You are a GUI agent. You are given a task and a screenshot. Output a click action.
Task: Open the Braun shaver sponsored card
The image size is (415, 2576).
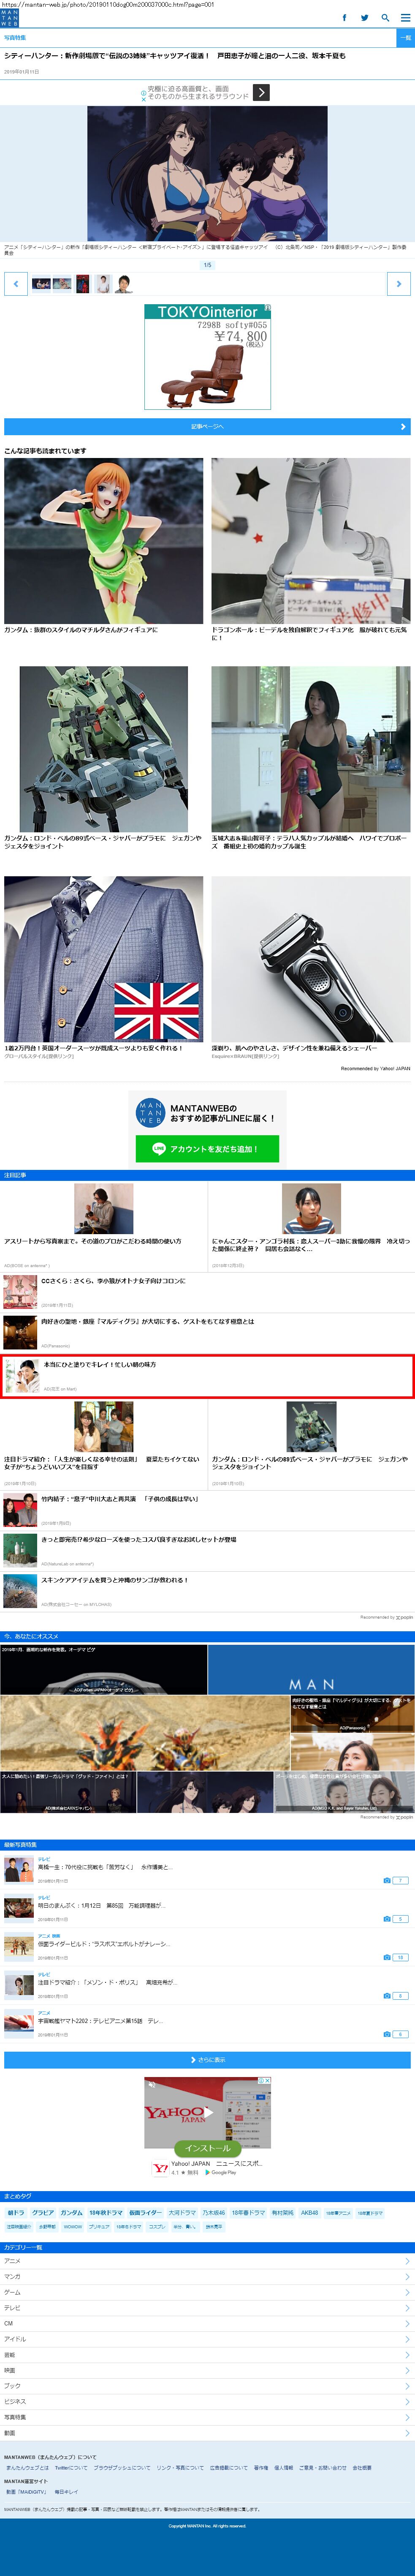pyautogui.click(x=311, y=967)
